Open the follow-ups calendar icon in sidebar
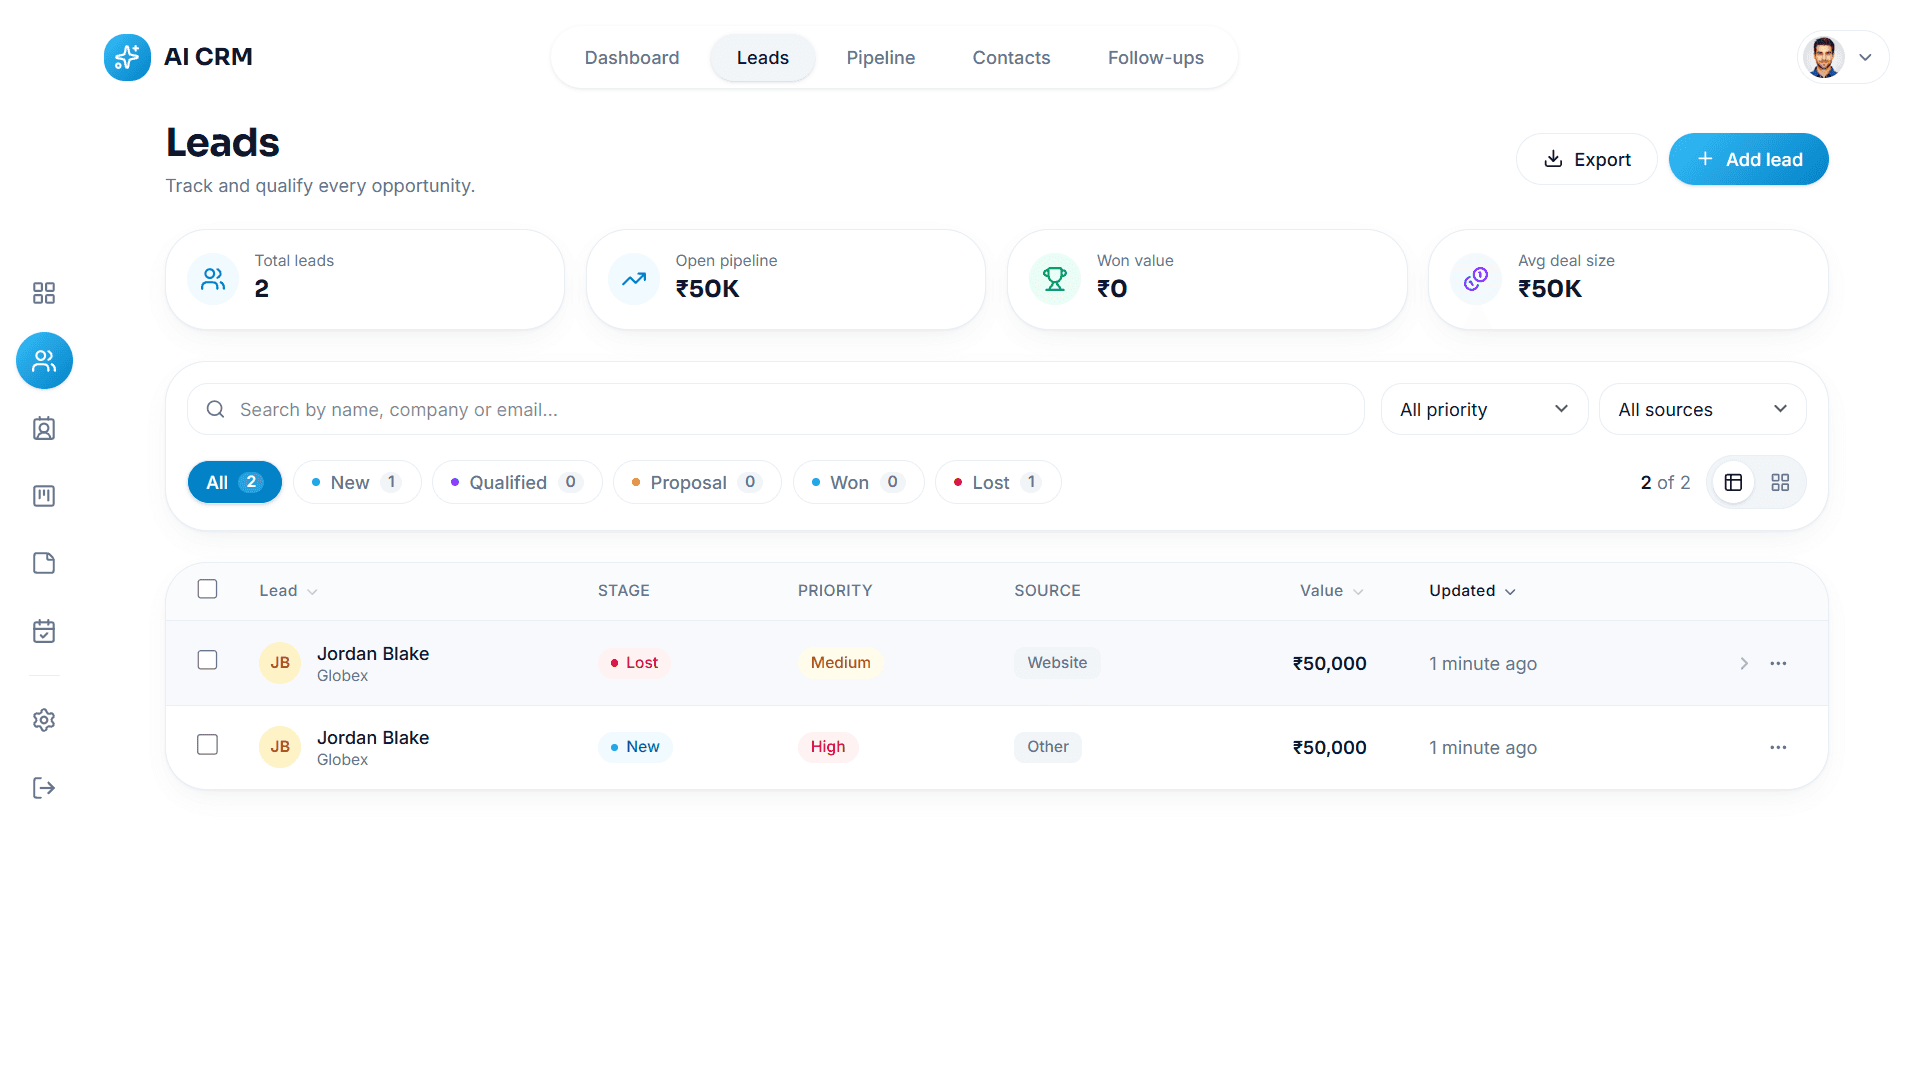The height and width of the screenshot is (1080, 1920). [x=44, y=631]
